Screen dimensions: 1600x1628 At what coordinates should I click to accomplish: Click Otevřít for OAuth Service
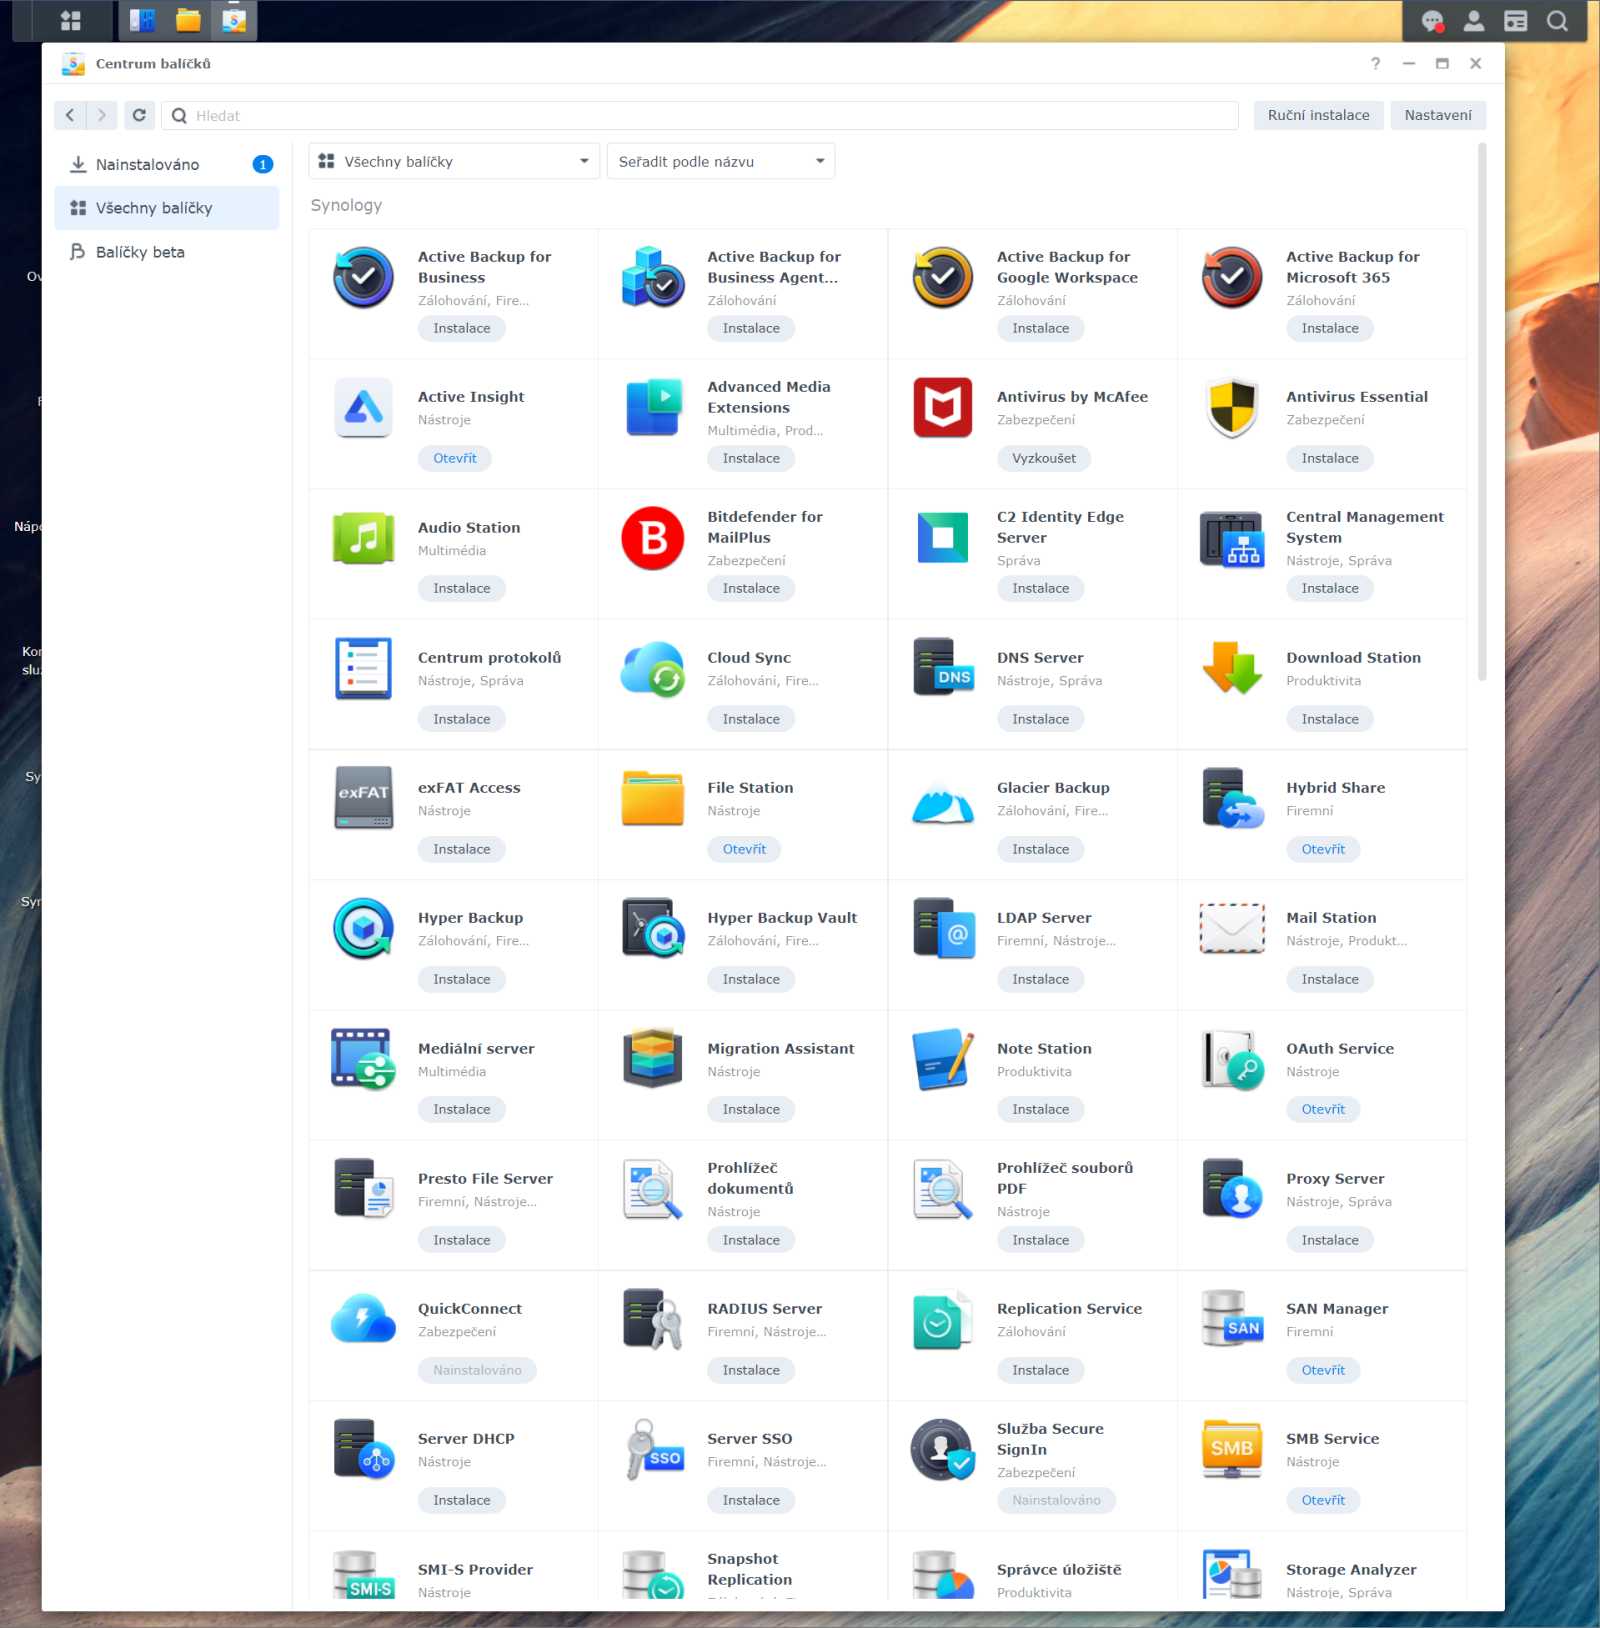coord(1323,1109)
